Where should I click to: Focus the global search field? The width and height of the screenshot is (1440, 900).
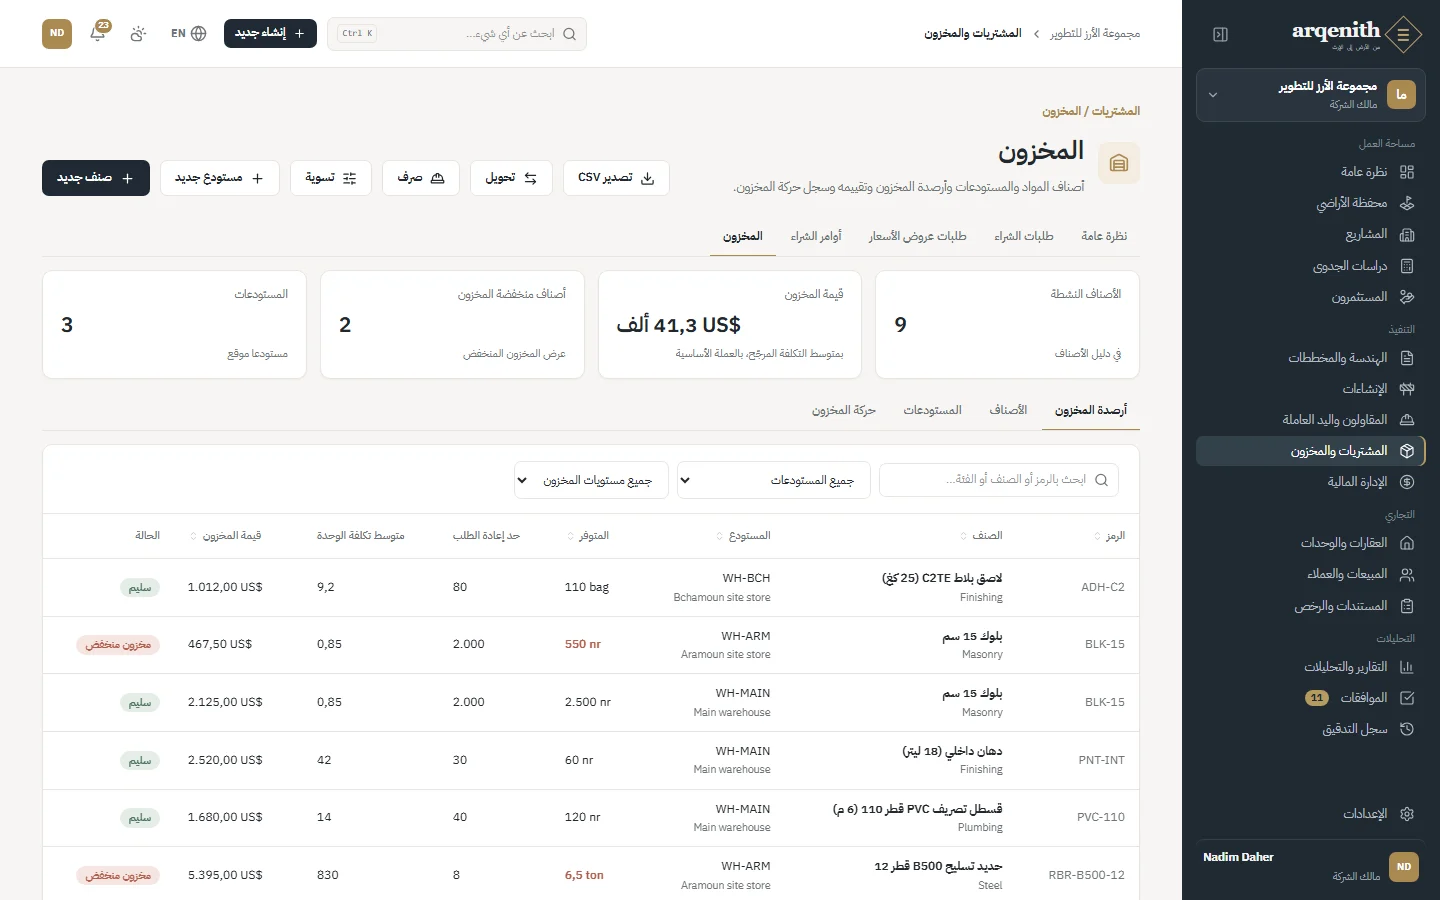coord(457,33)
